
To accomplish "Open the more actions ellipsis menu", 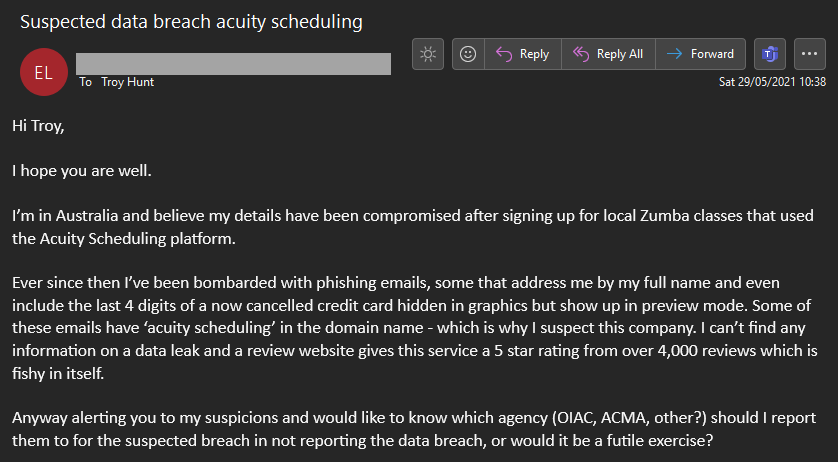I will point(810,54).
